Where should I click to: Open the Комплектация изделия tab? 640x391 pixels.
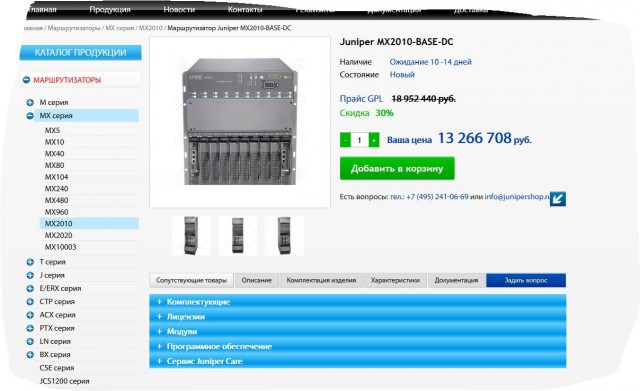click(321, 280)
